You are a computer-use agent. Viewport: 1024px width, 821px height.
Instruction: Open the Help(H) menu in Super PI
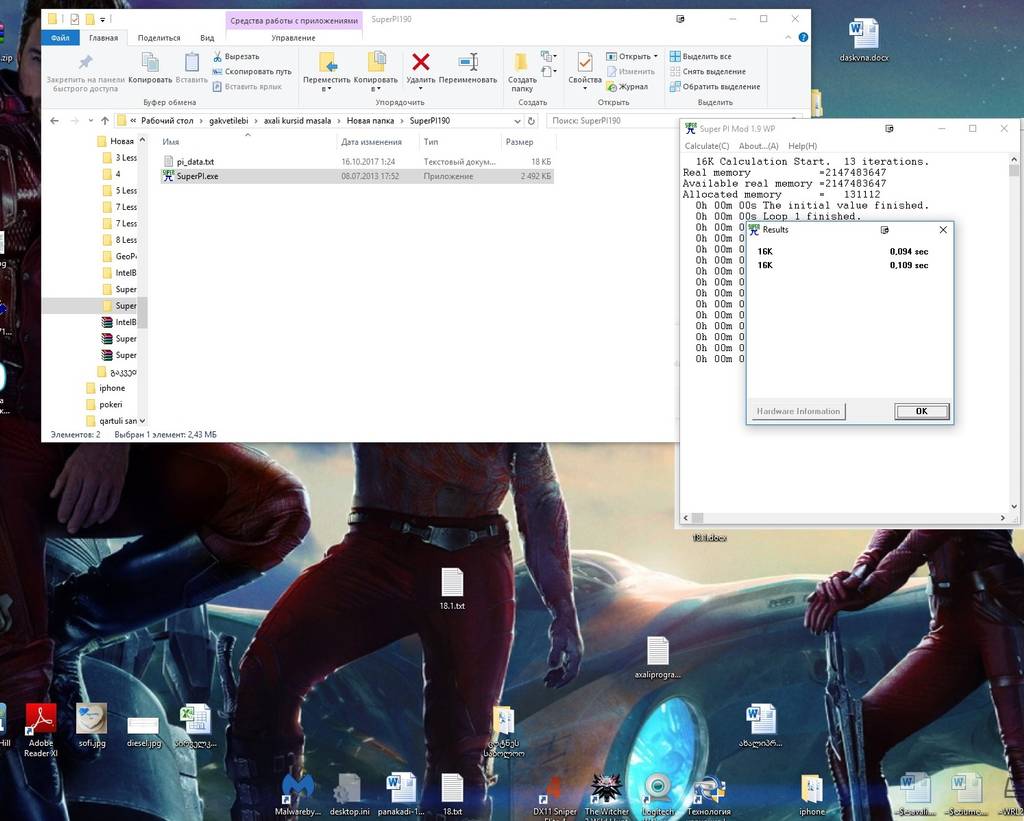click(x=802, y=146)
